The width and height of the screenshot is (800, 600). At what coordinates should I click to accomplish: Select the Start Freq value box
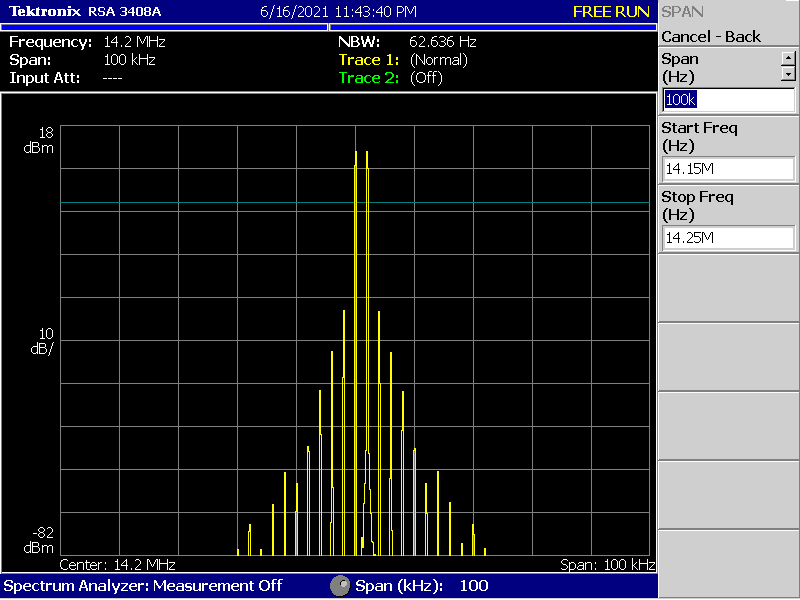pyautogui.click(x=728, y=169)
